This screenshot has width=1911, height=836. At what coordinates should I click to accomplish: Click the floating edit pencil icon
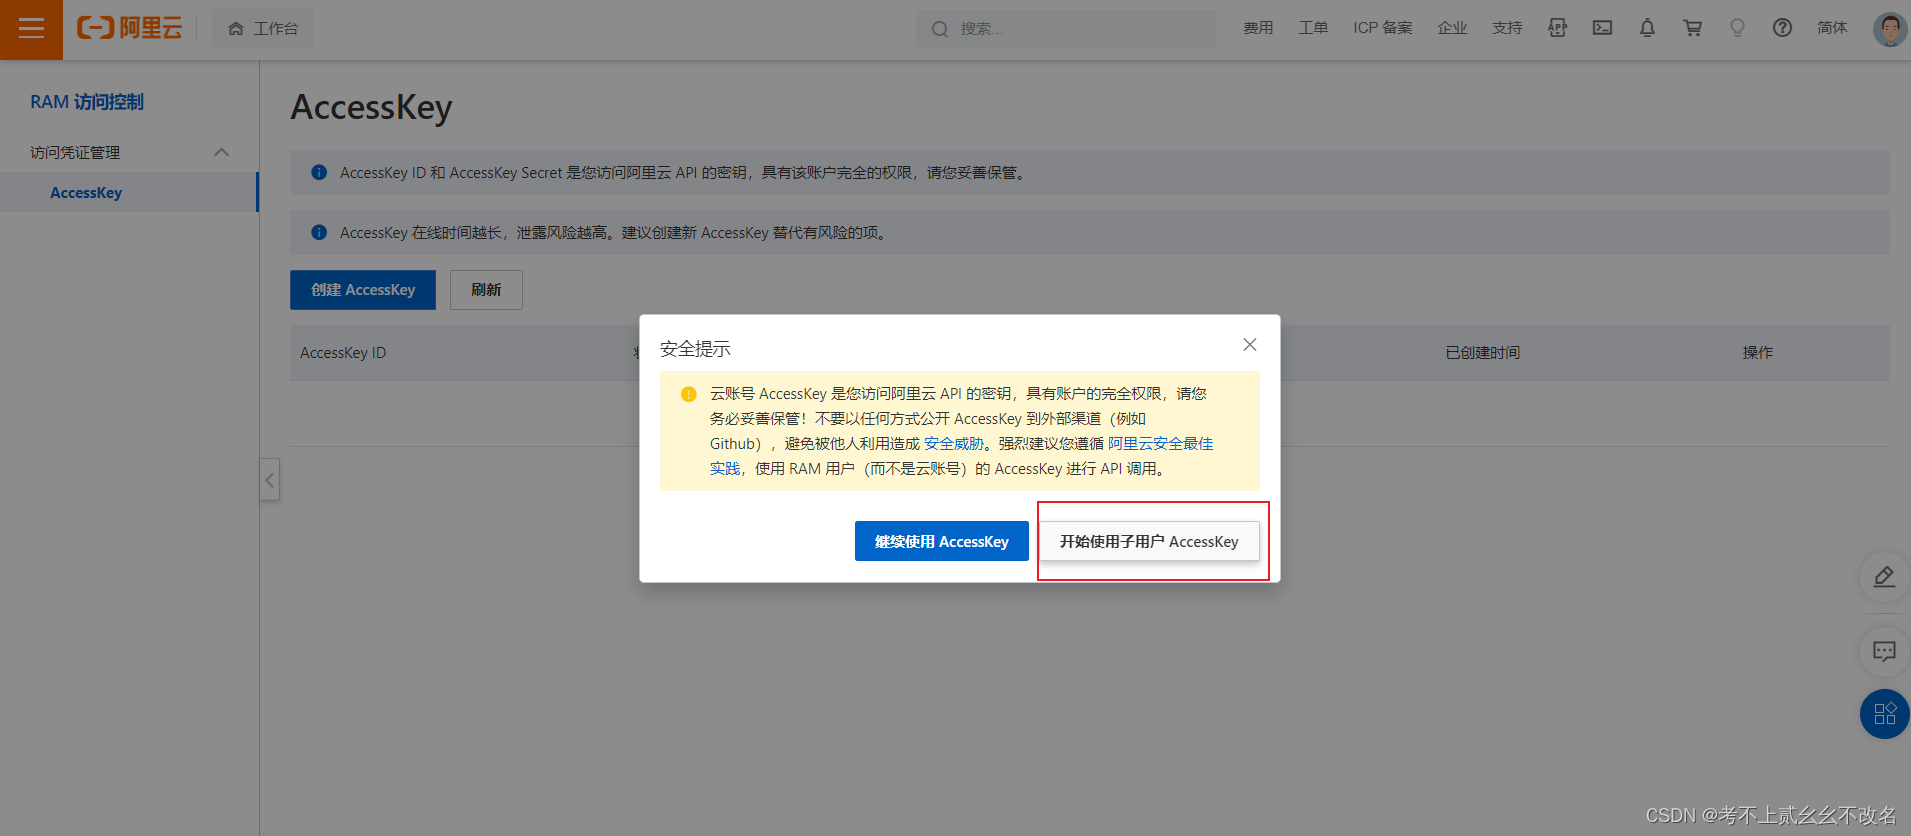click(x=1884, y=577)
